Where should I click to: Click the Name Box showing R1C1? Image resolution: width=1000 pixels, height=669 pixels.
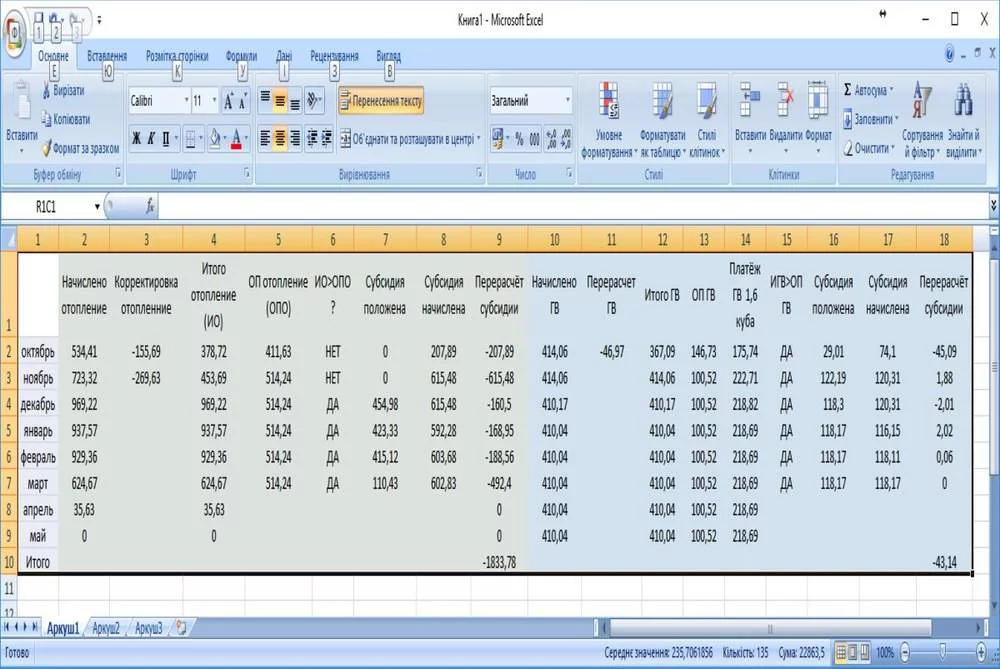(46, 207)
